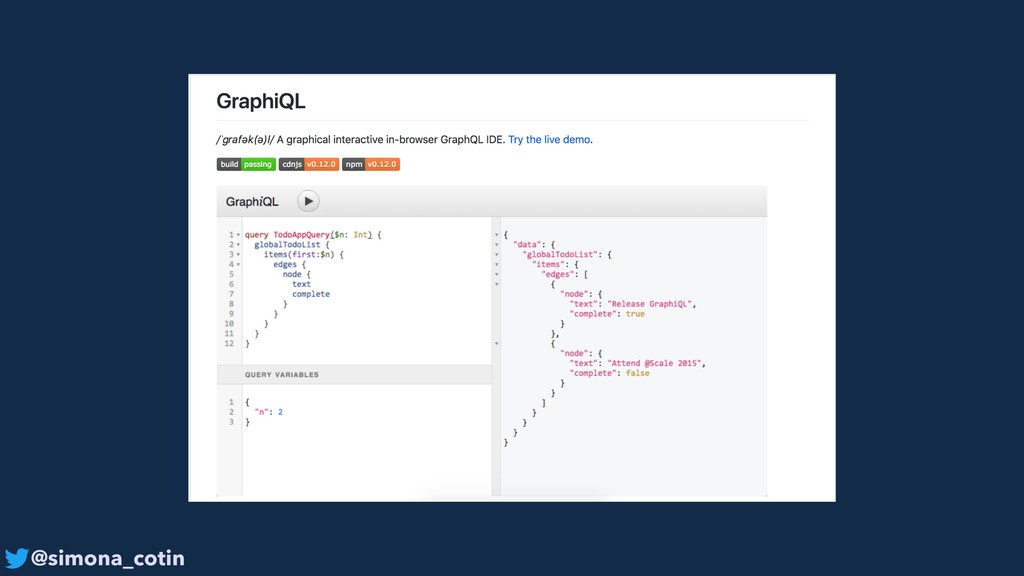Click the 'false' value in results
Viewport: 1024px width, 576px height.
pos(638,373)
